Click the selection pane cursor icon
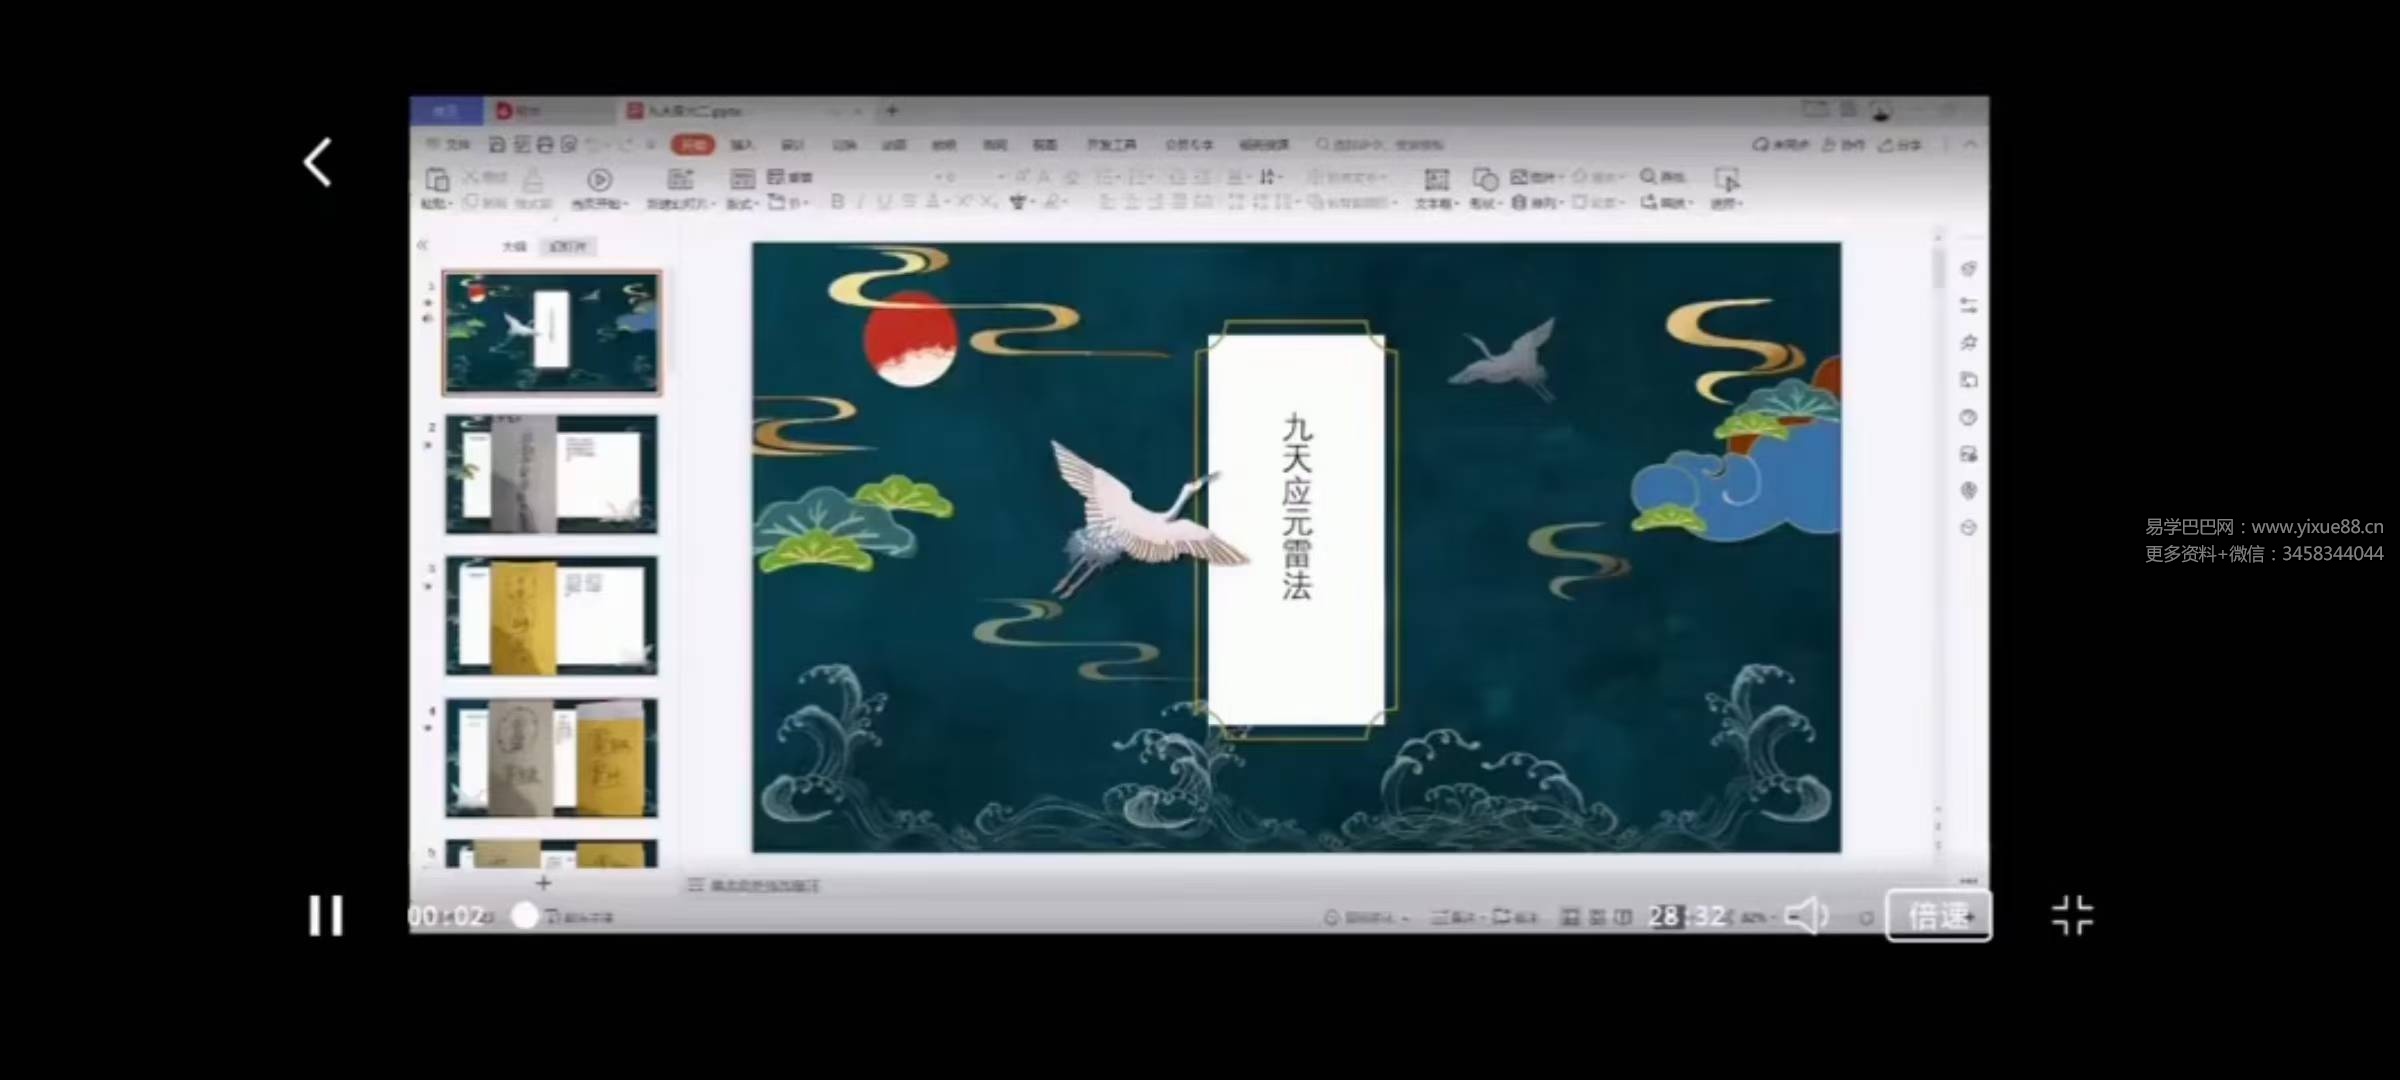 1726,181
